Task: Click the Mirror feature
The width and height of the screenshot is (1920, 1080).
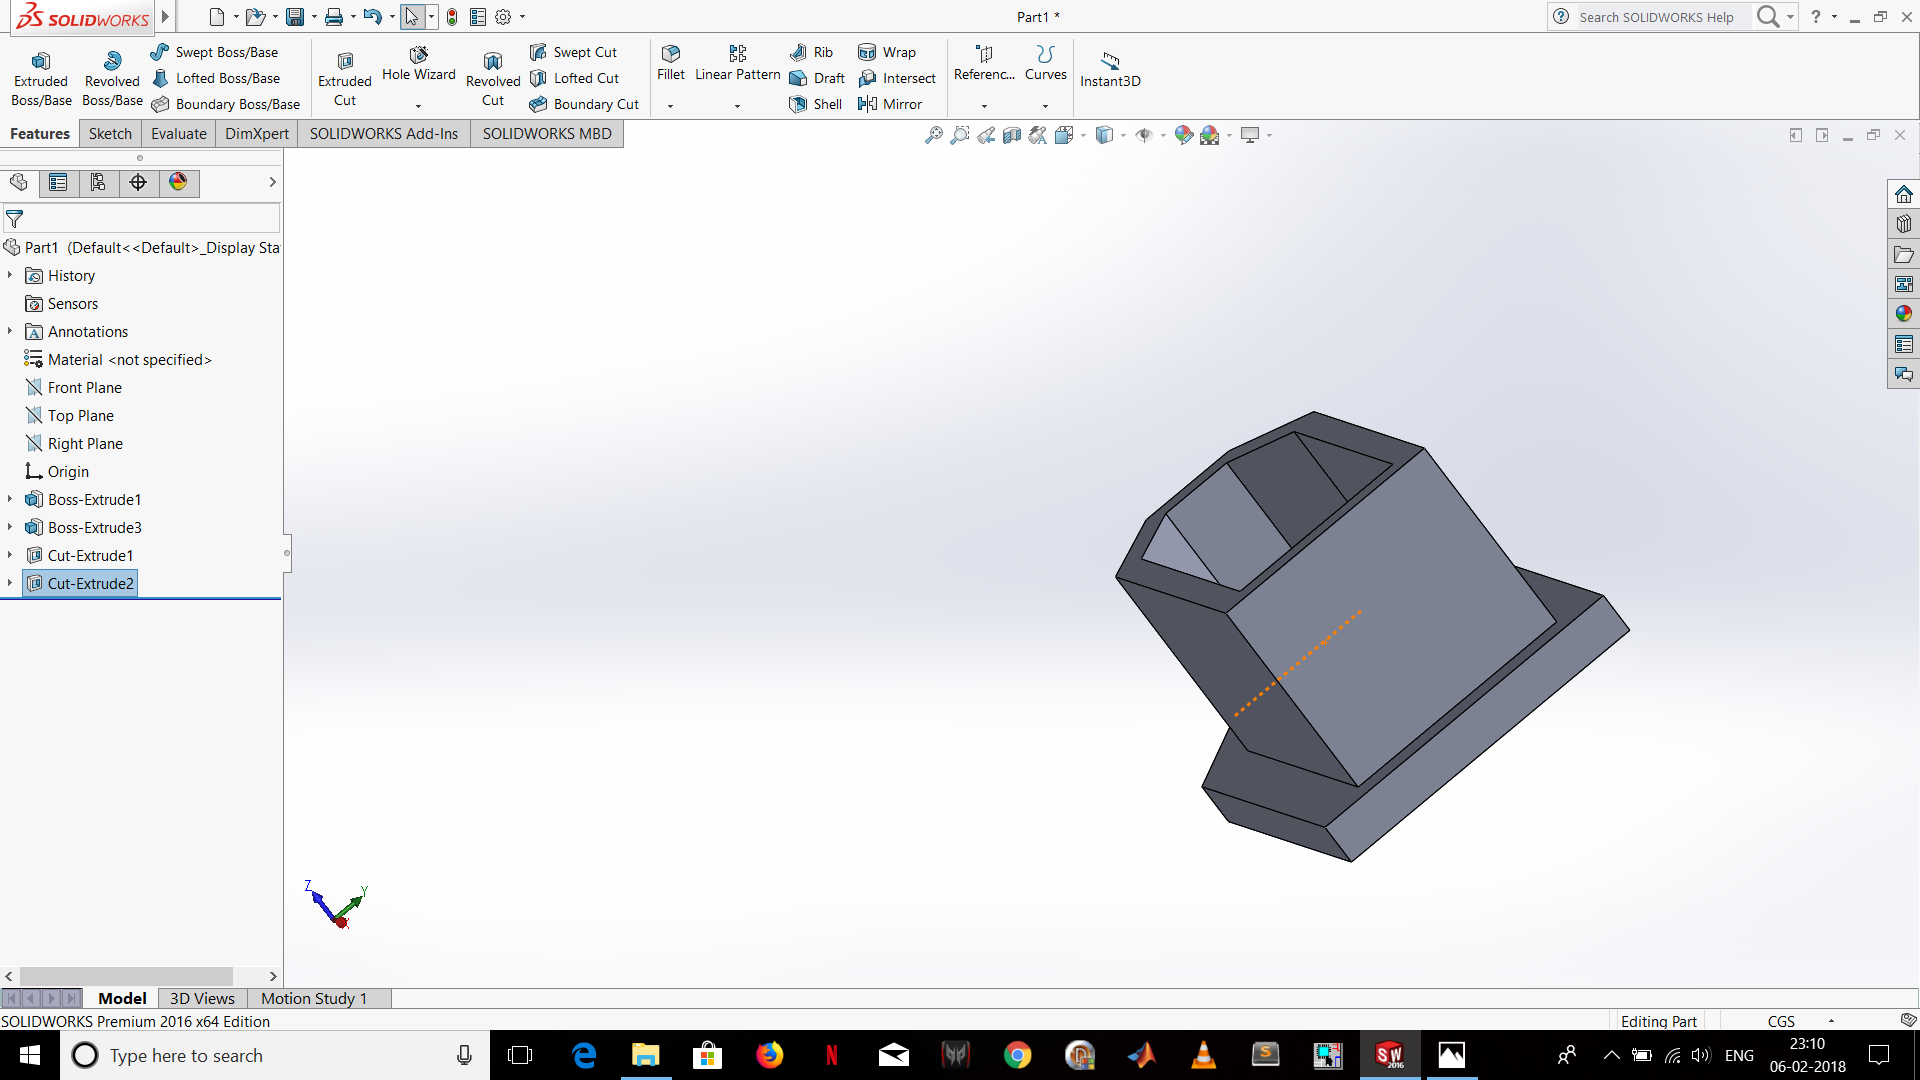Action: coord(890,104)
